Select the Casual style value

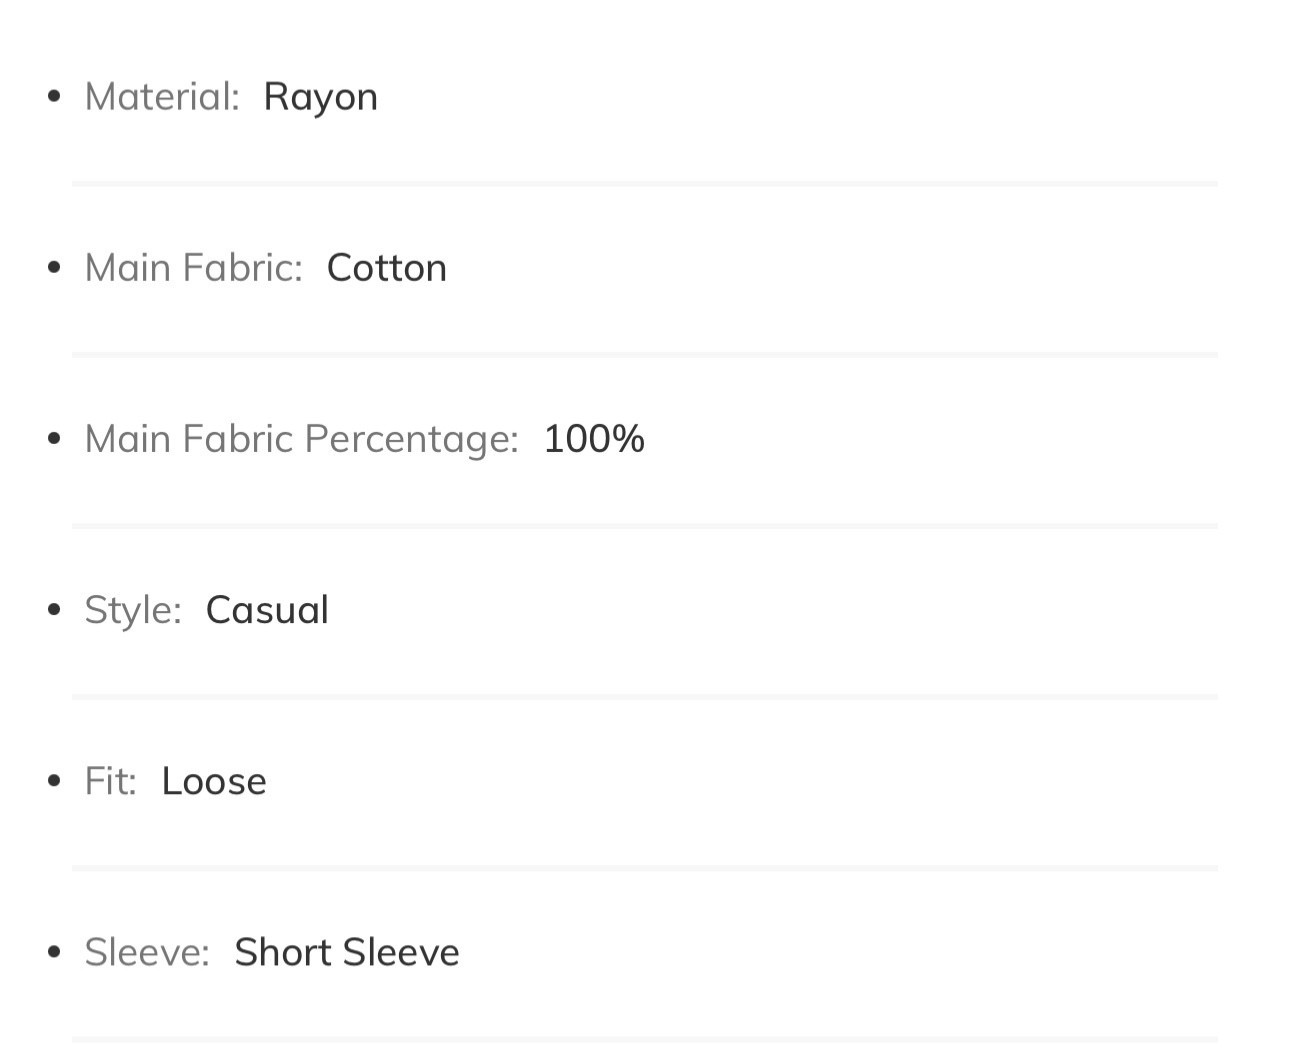pos(267,610)
